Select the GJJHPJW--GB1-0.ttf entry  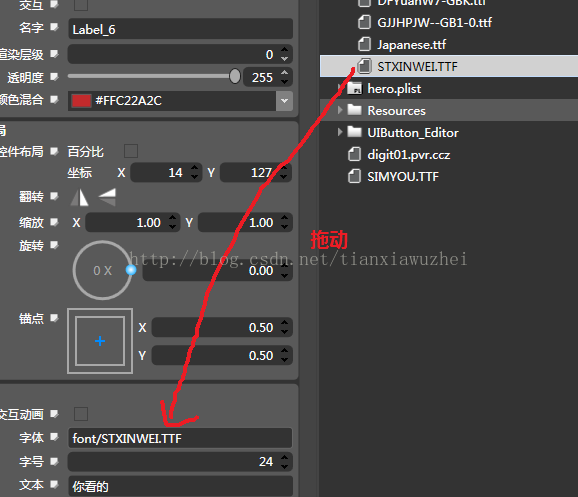click(434, 22)
